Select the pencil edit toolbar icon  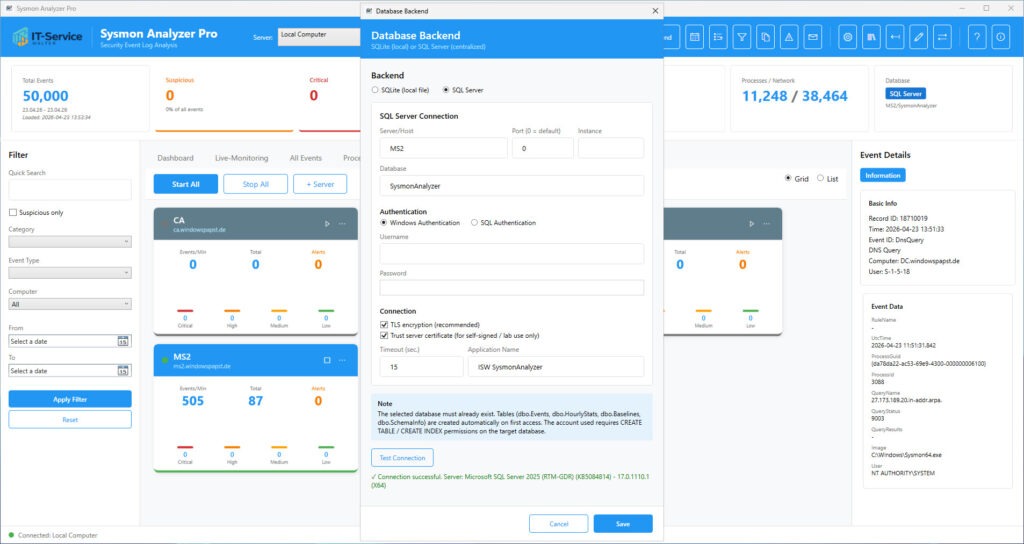(918, 37)
